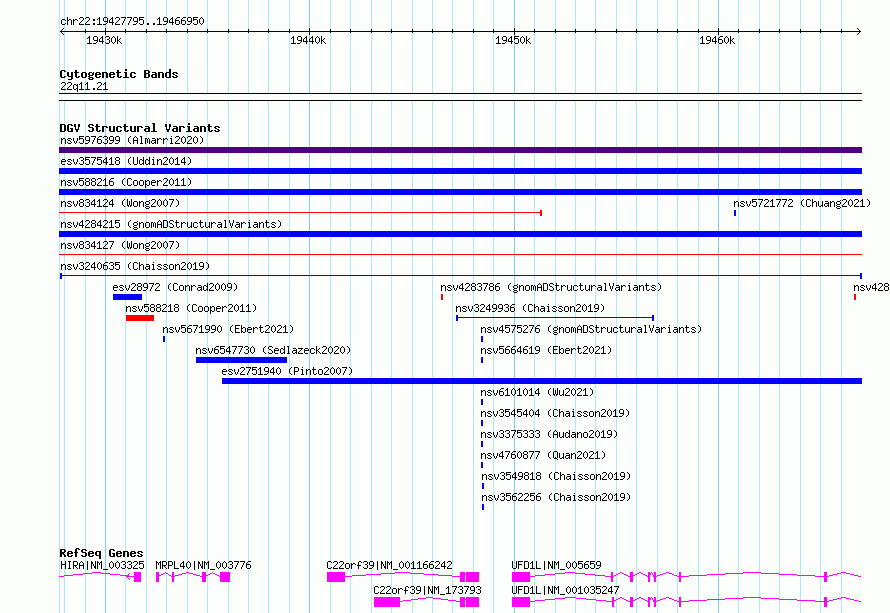Click the nsv3545404 (Chaisson2019) label
The width and height of the screenshot is (890, 613).
coord(555,413)
